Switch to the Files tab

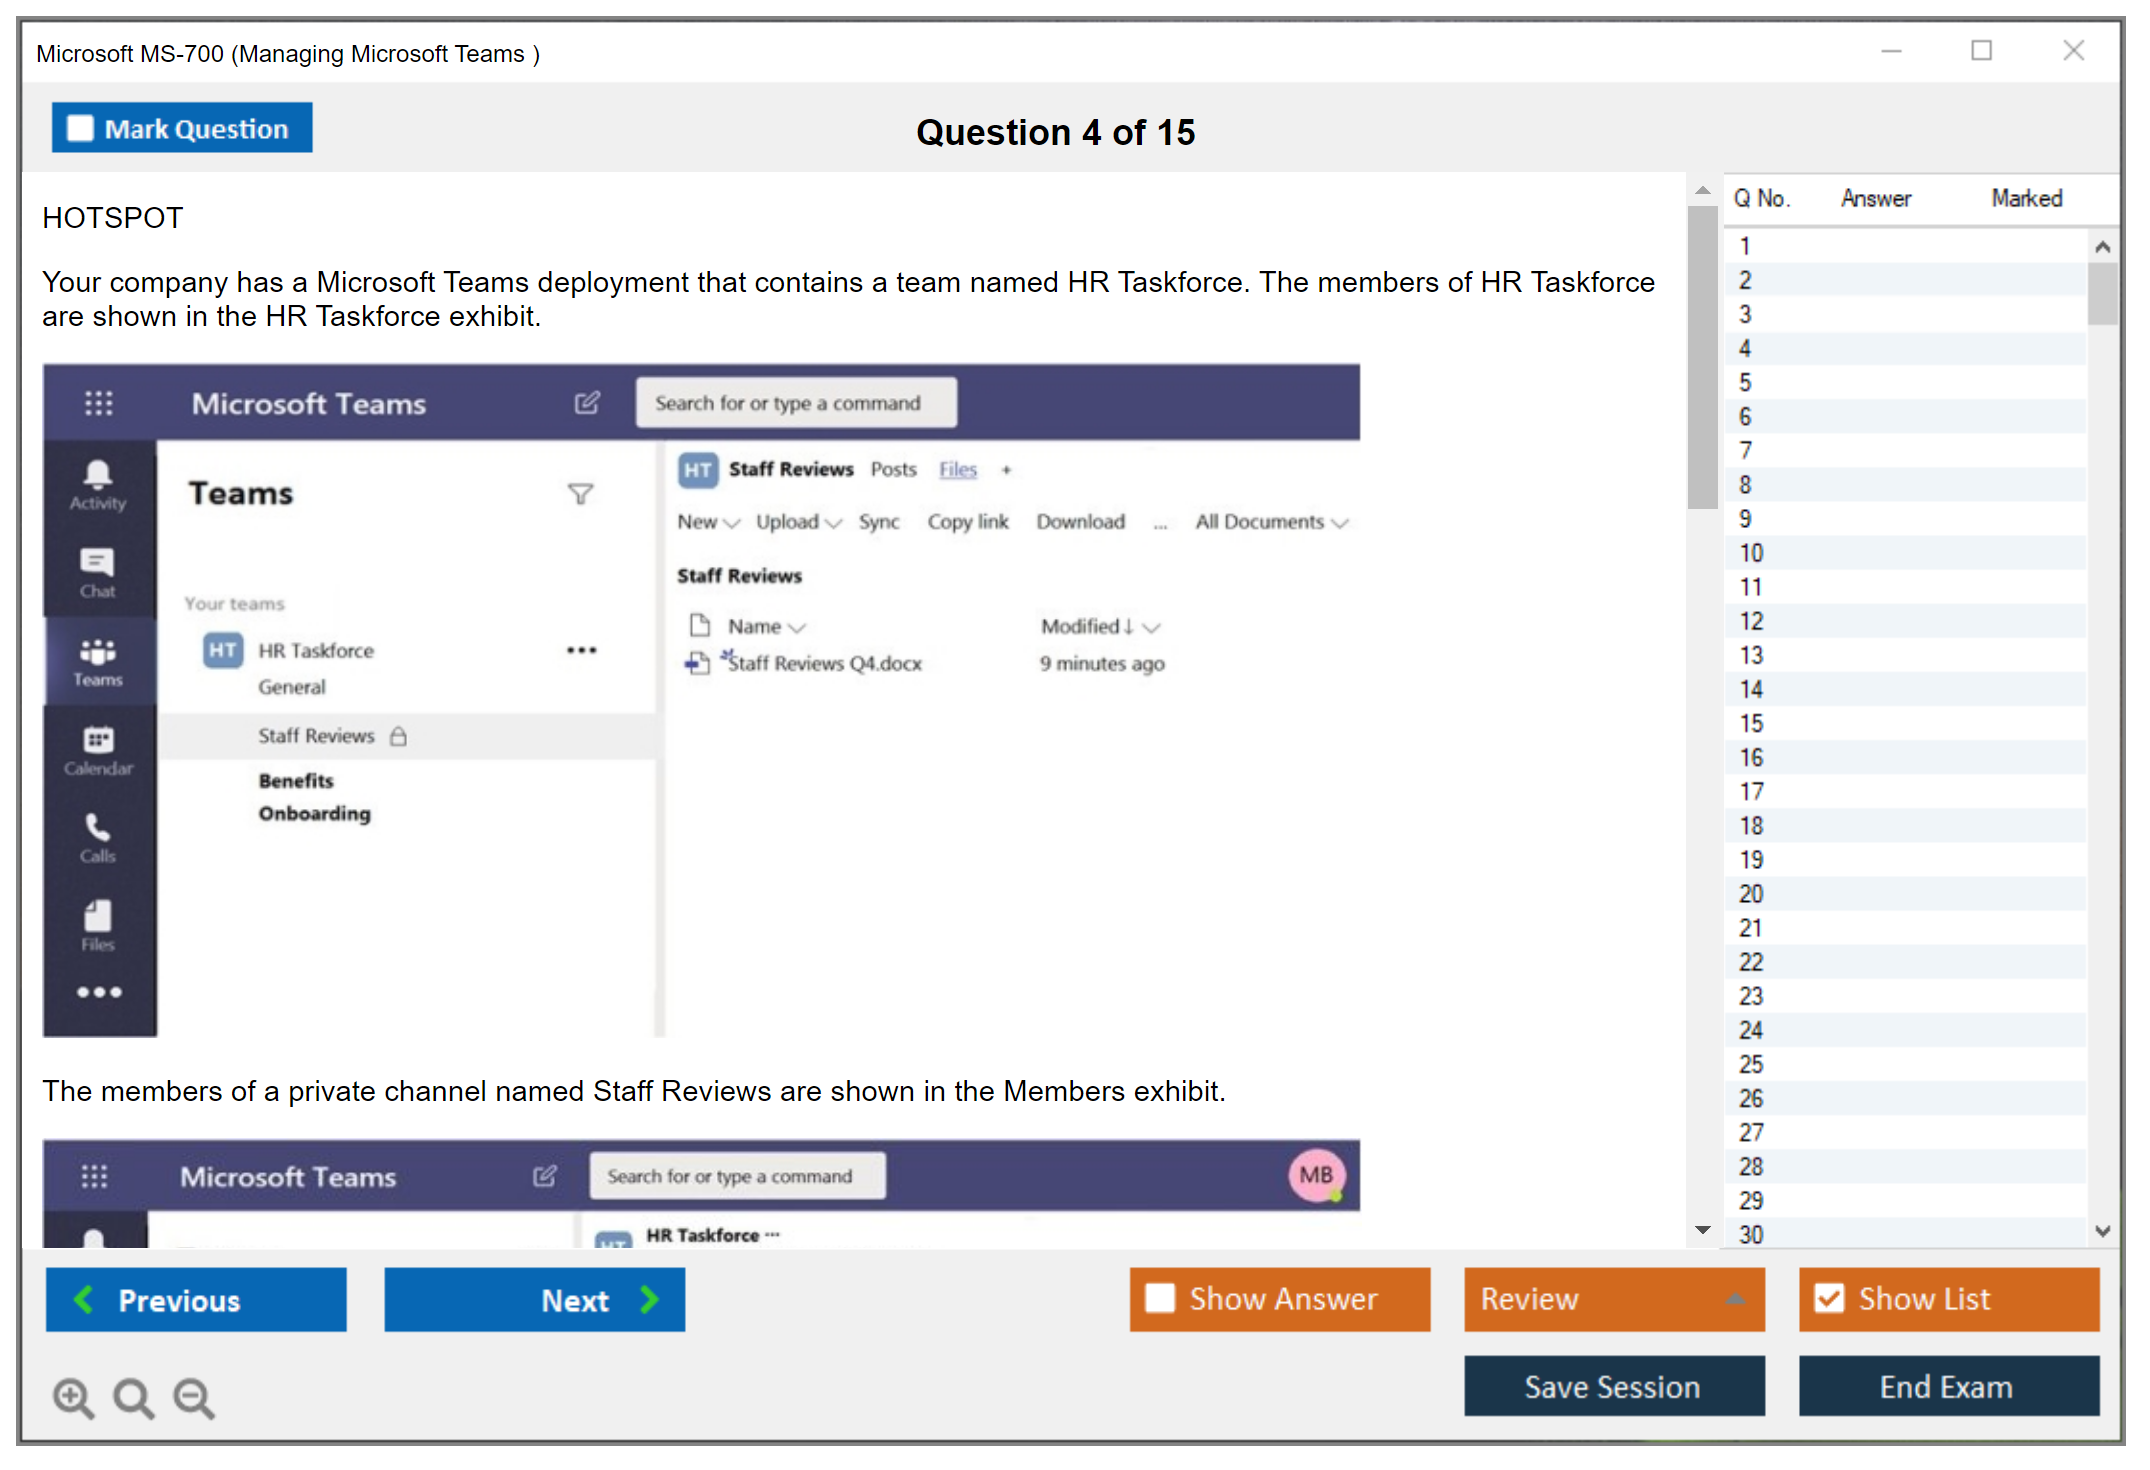tap(957, 470)
